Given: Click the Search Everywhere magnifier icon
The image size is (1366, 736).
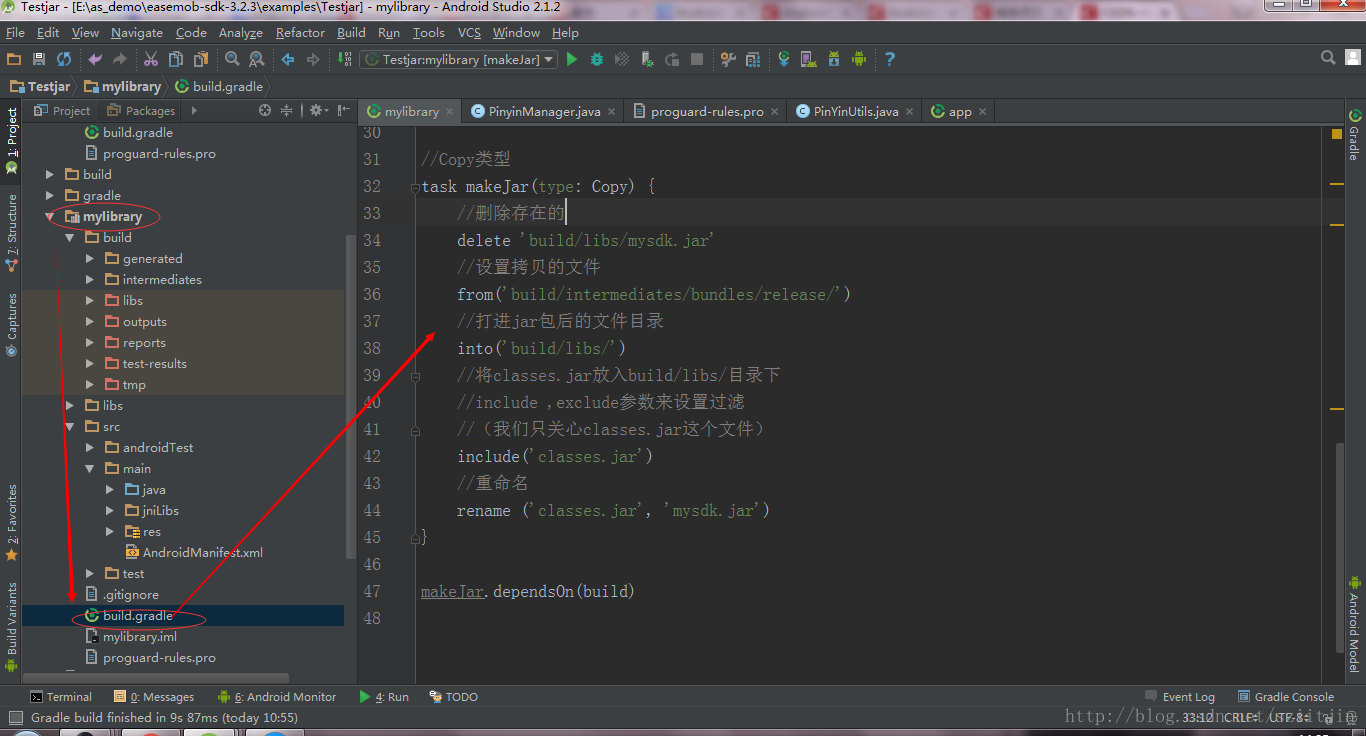Looking at the screenshot, I should coord(1328,58).
